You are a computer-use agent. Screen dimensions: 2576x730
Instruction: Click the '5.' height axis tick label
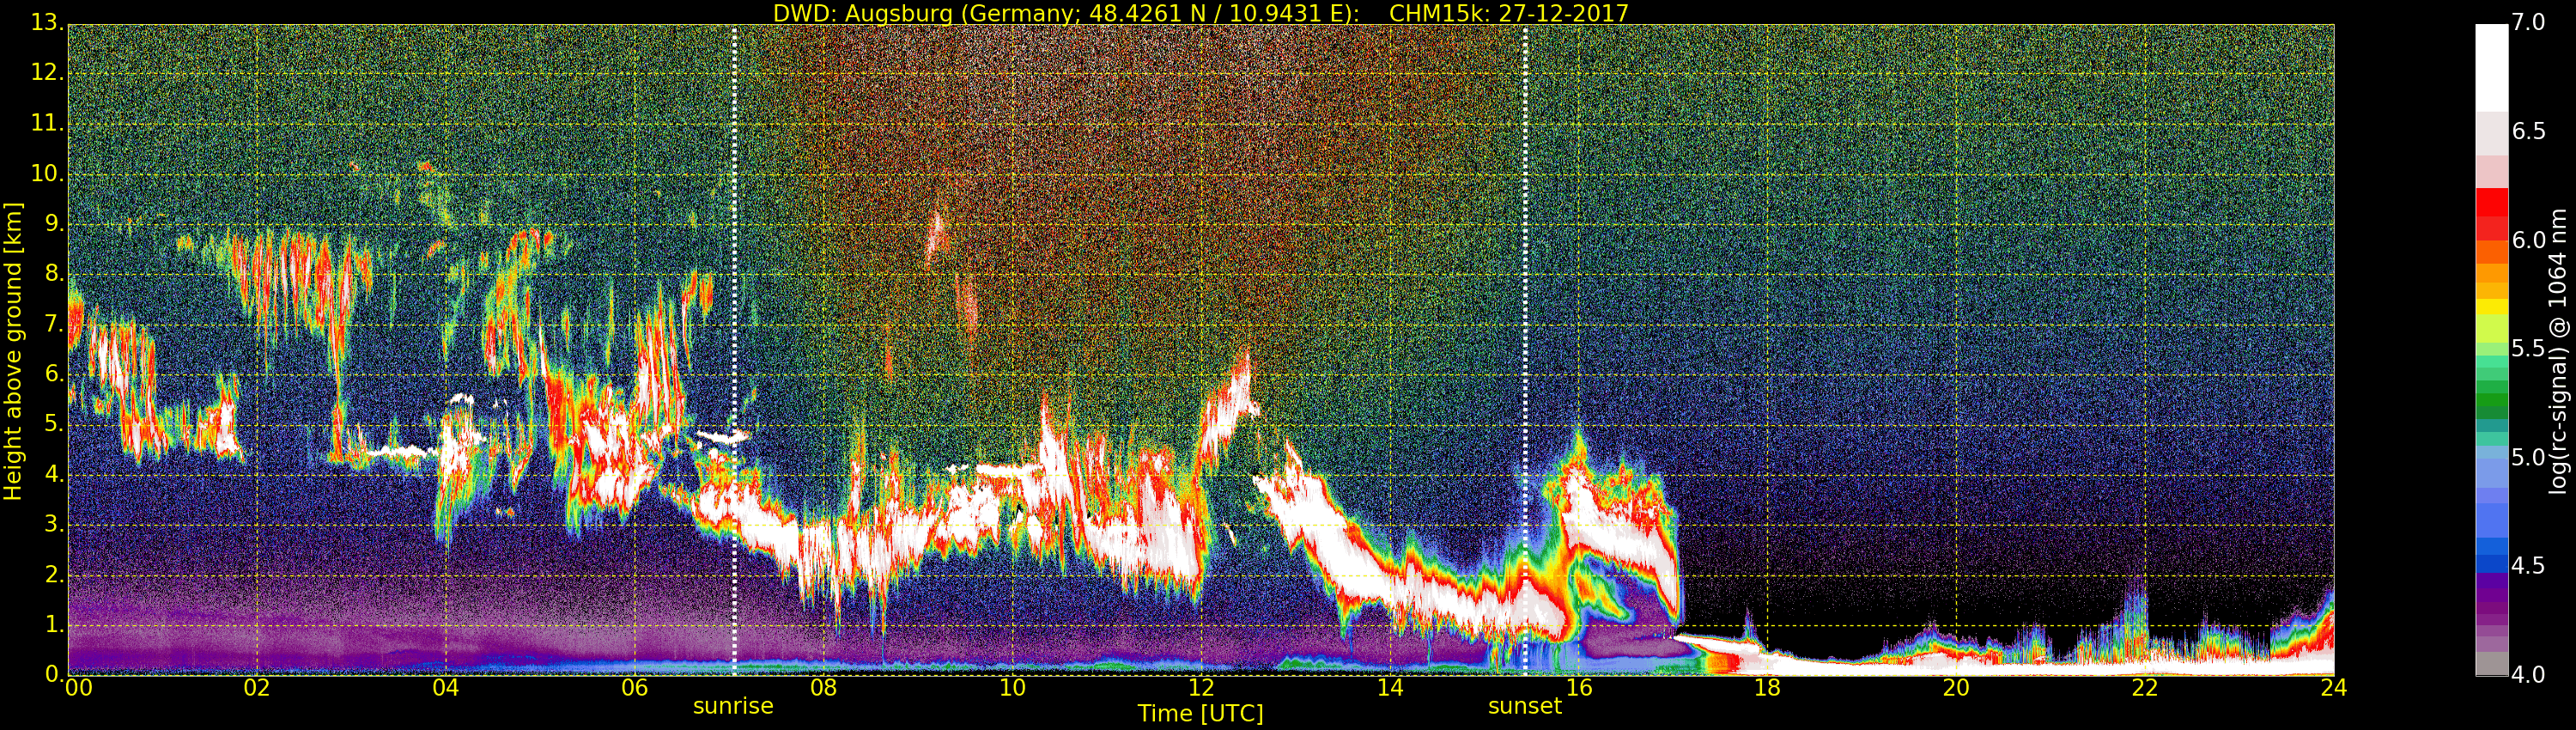pos(54,424)
